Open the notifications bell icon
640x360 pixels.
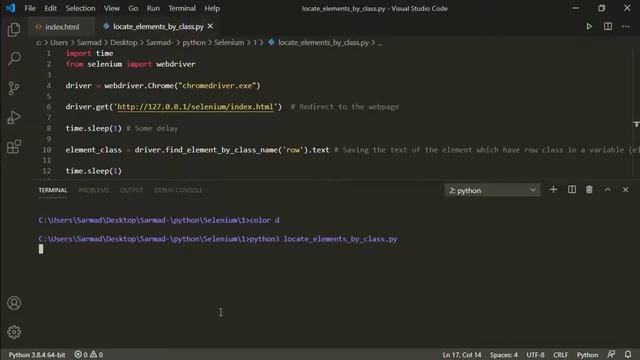[x=628, y=354]
